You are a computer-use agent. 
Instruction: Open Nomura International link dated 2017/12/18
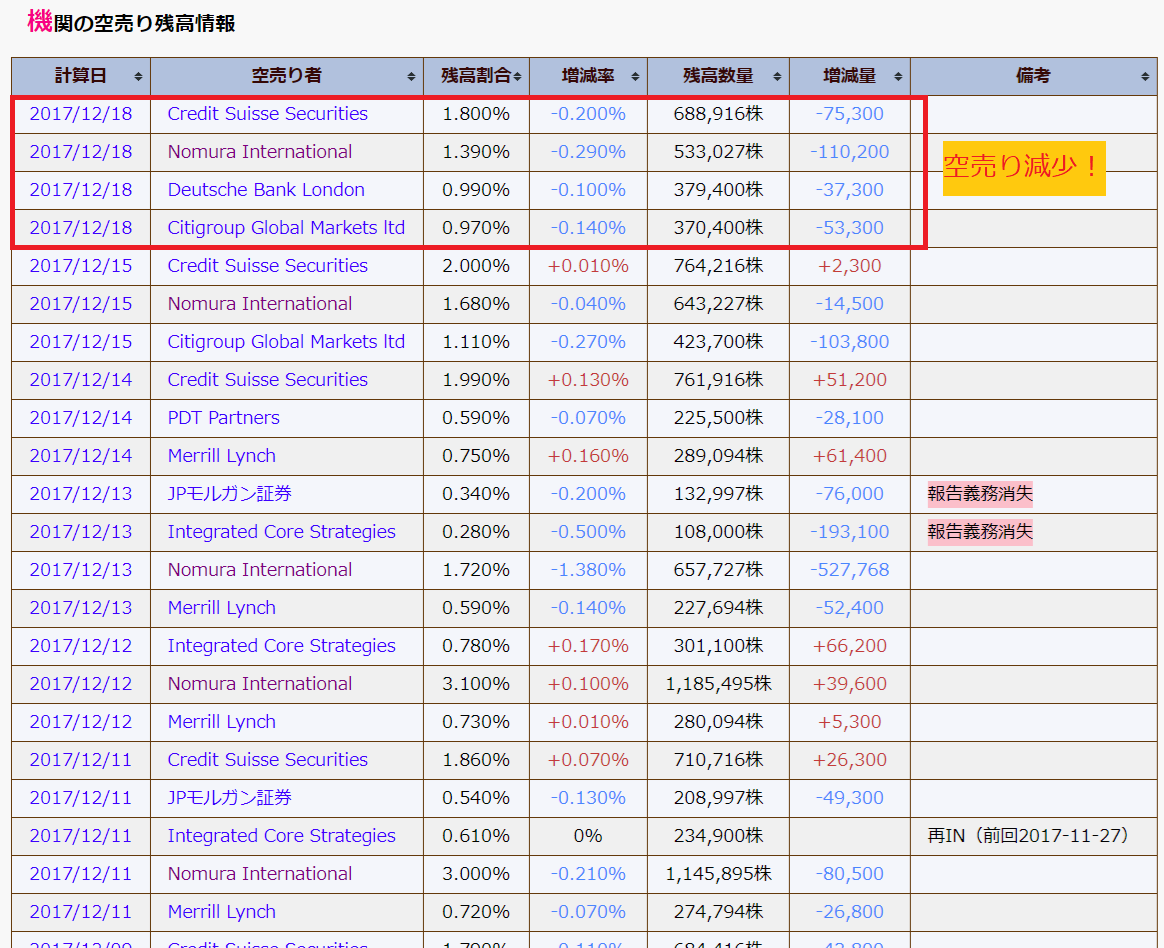click(260, 151)
